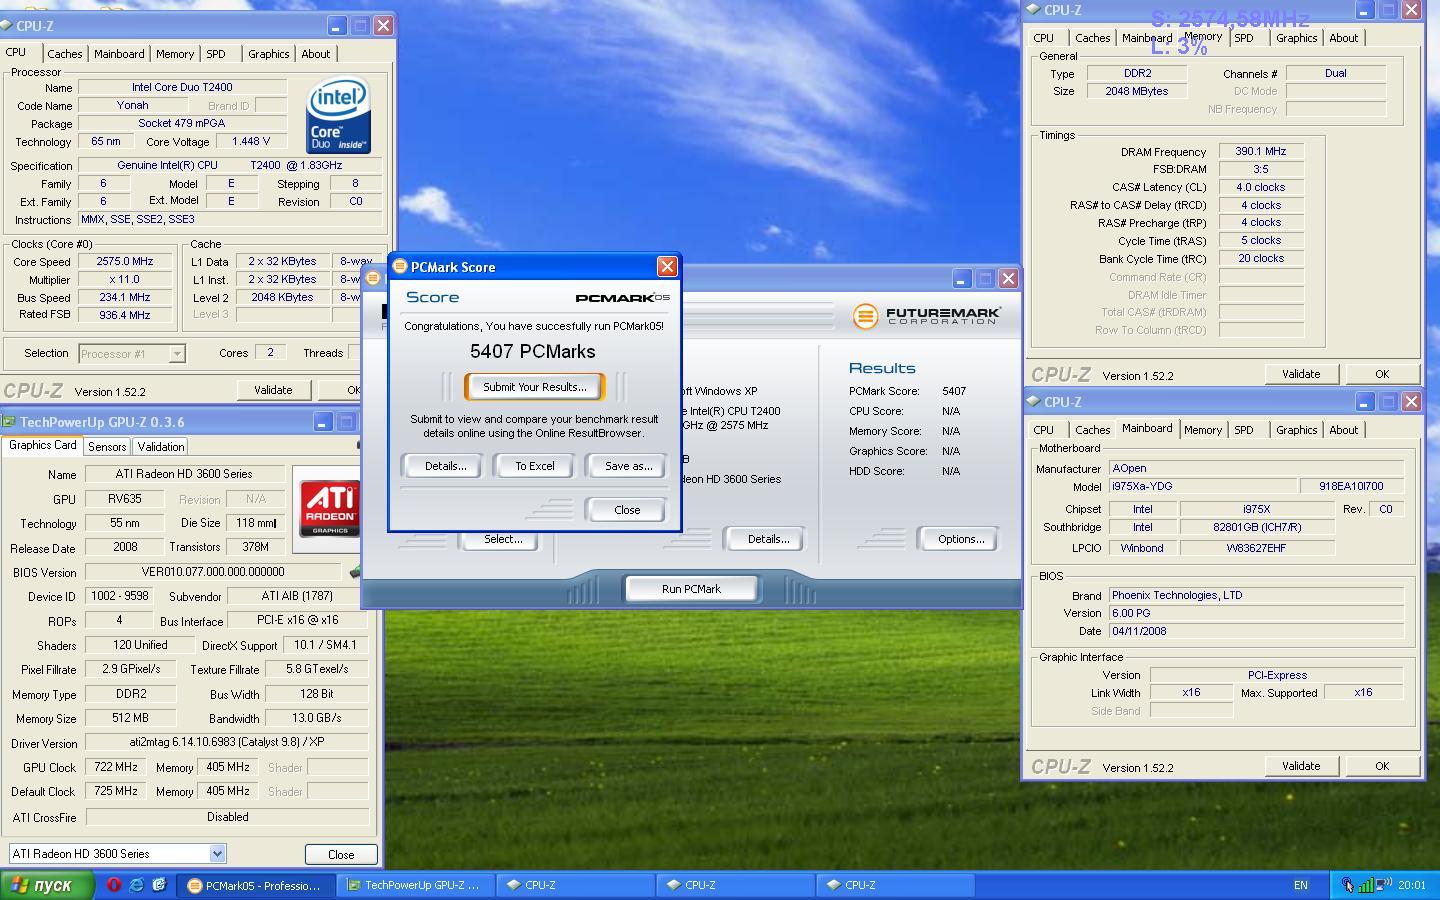Open Mainboard tab in the CPU-Z processor window
This screenshot has height=900, width=1440.
coord(119,54)
